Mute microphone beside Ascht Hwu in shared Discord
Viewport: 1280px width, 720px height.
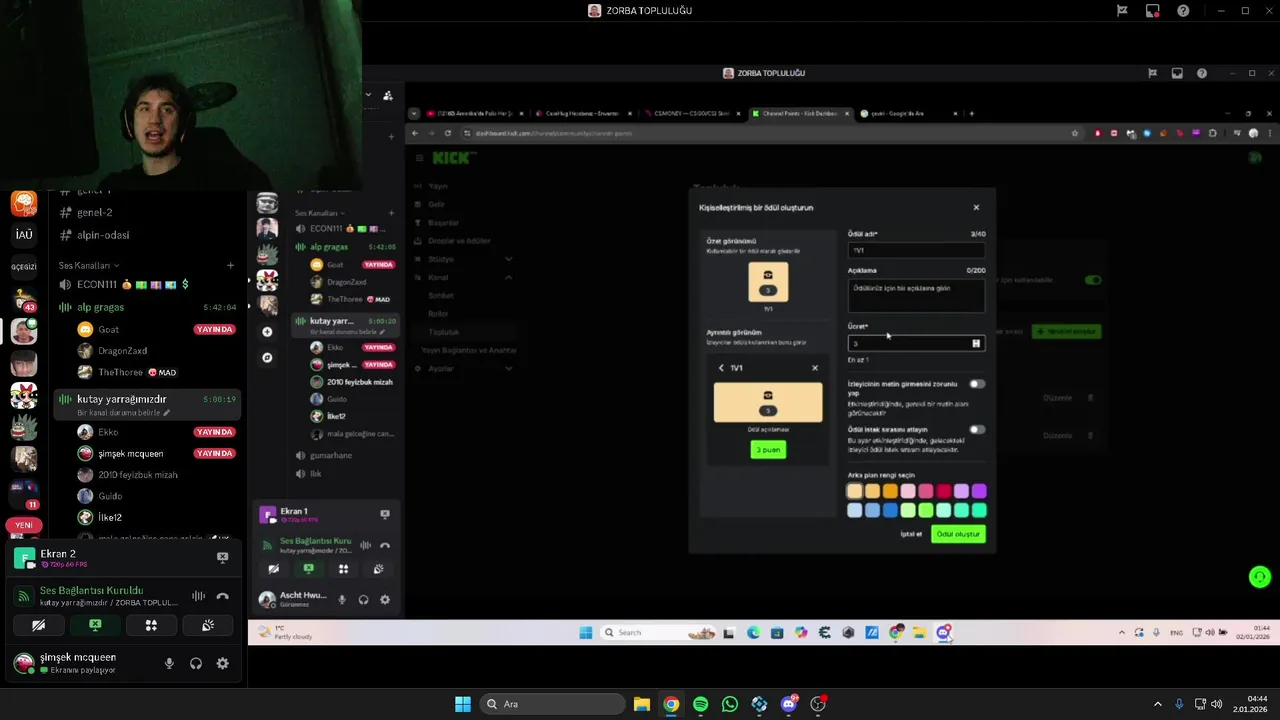tap(342, 600)
